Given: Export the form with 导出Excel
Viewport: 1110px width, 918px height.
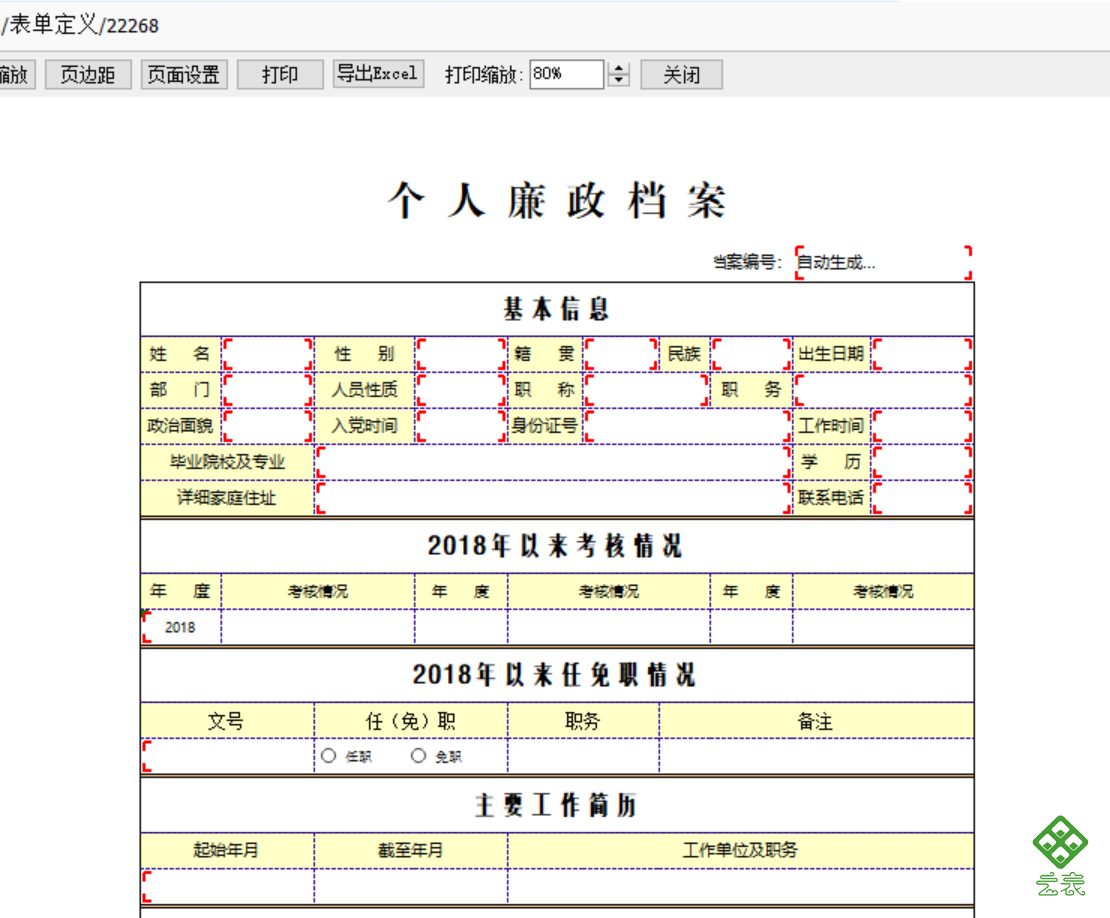Looking at the screenshot, I should [x=378, y=74].
